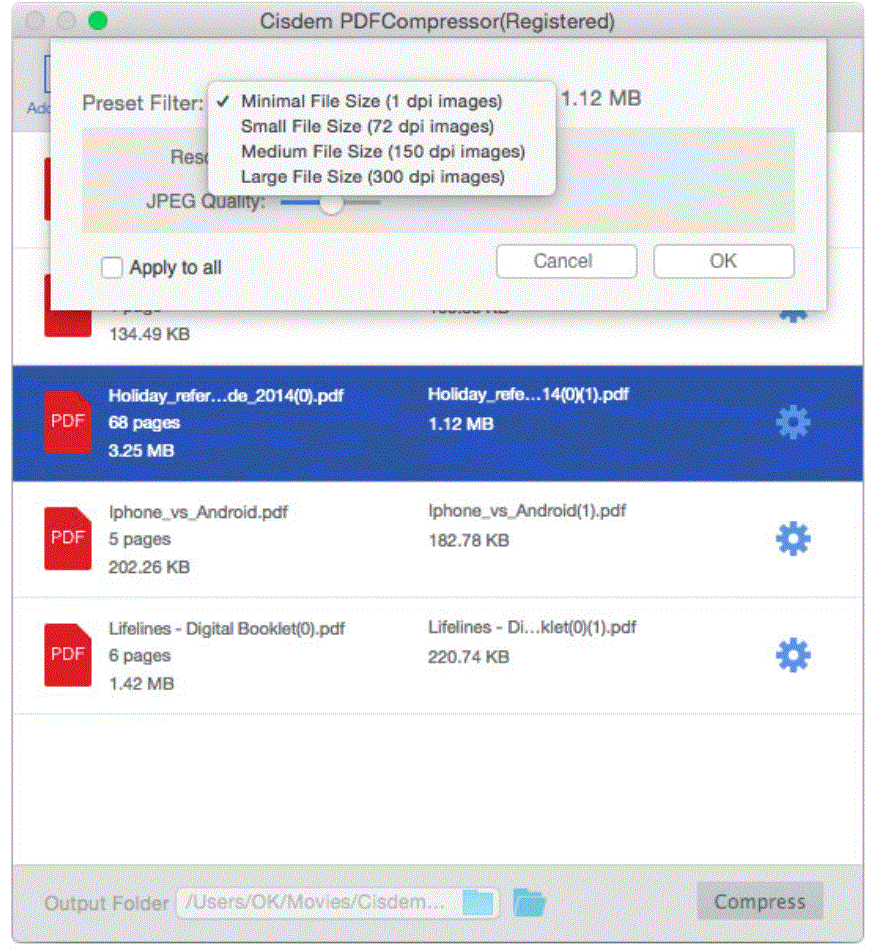The width and height of the screenshot is (887, 951).
Task: Click the Output Folder path field
Action: pyautogui.click(x=337, y=902)
